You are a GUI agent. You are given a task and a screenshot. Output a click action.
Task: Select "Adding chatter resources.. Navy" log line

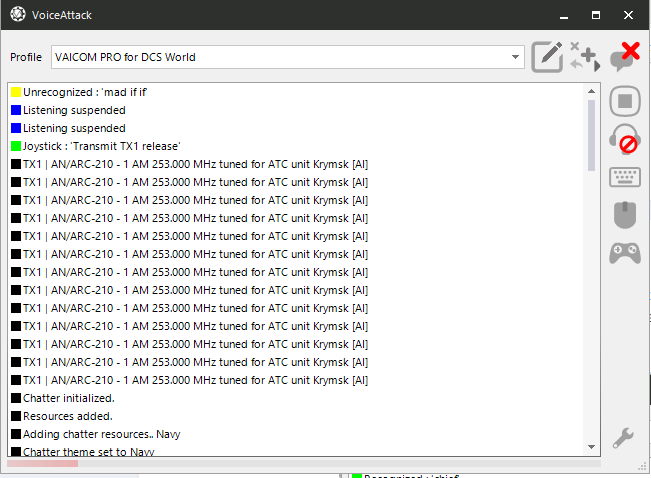[101, 434]
